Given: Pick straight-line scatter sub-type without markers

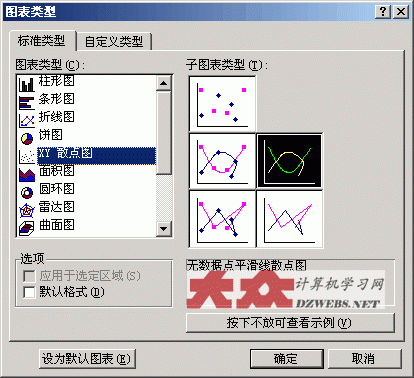Looking at the screenshot, I should pyautogui.click(x=289, y=219).
